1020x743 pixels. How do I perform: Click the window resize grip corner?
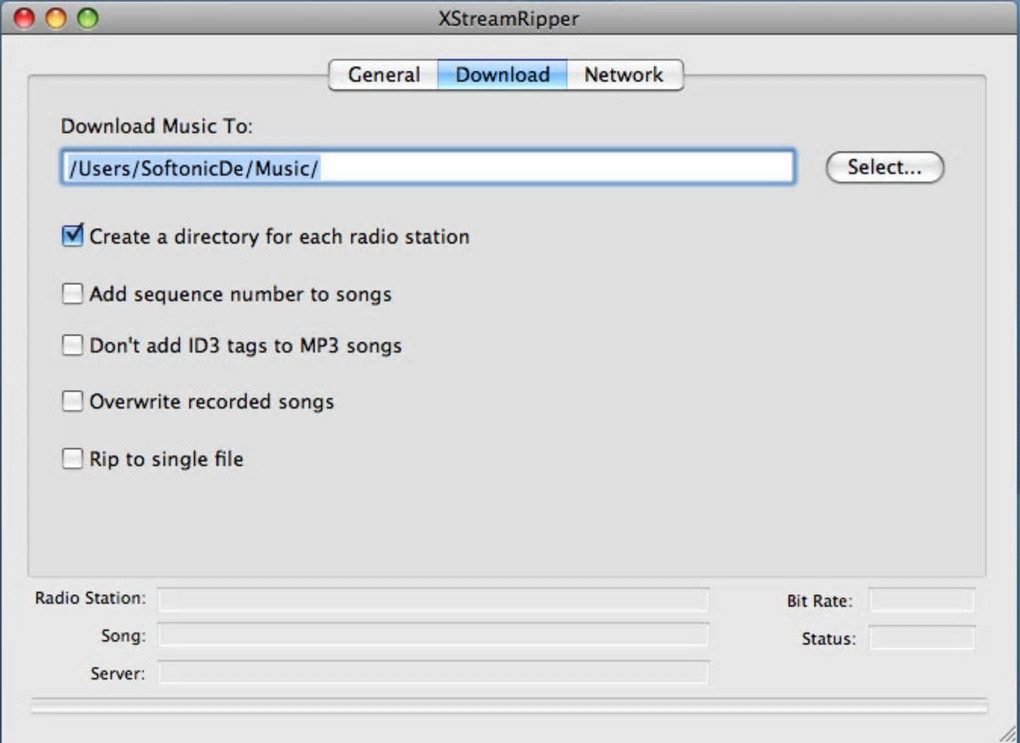(1008, 732)
